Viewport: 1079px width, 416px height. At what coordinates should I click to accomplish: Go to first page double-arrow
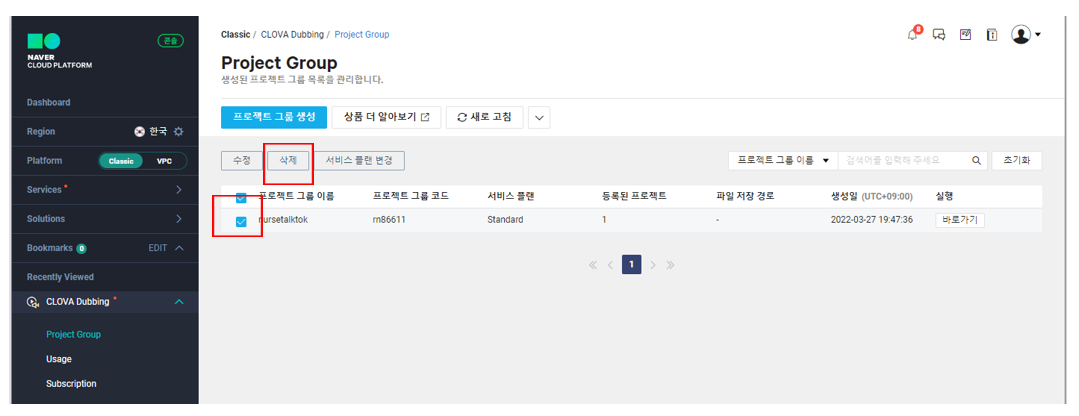(593, 265)
